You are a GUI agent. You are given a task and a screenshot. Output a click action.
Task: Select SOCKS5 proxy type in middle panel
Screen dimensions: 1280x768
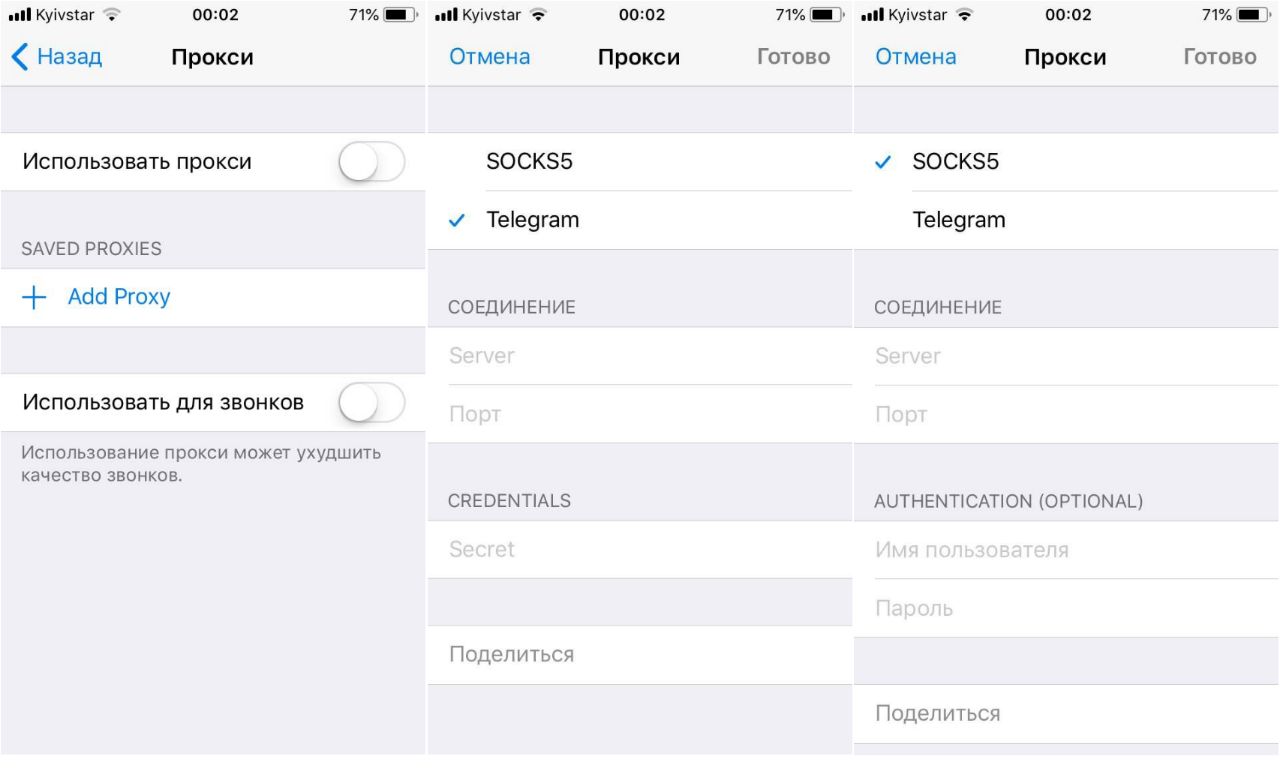(x=640, y=162)
